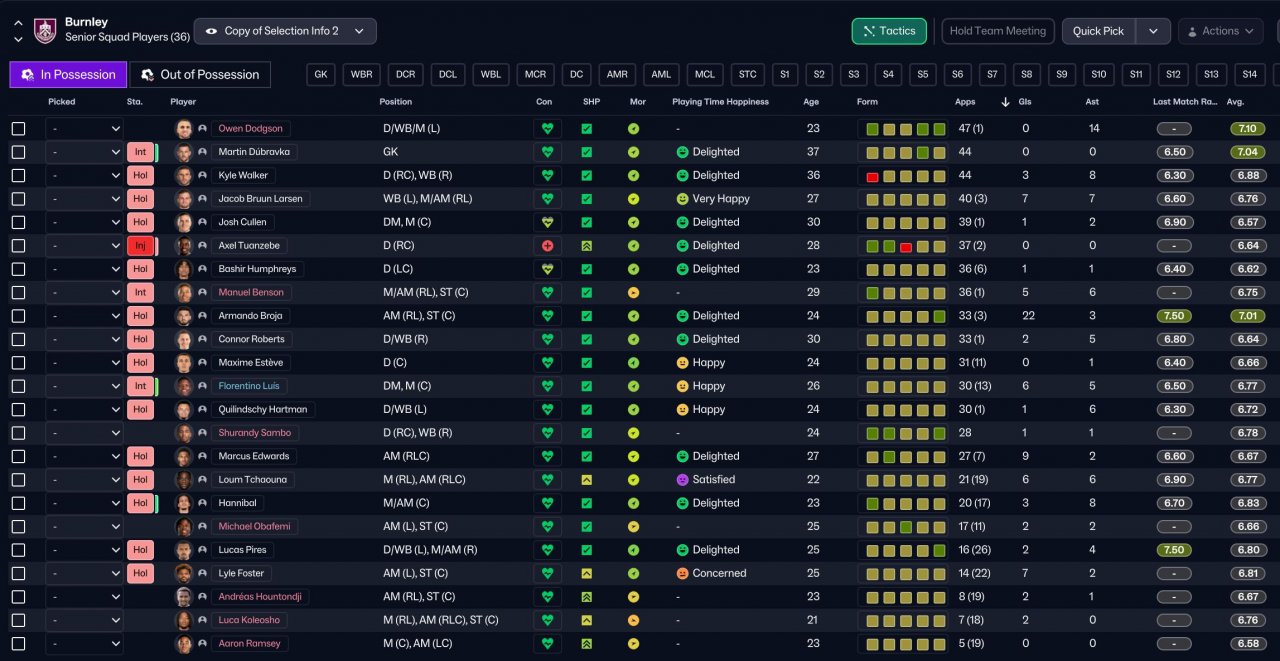Screen dimensions: 1280x661
Task: Click Owen Dodgson's green heart condition icon
Action: [547, 129]
